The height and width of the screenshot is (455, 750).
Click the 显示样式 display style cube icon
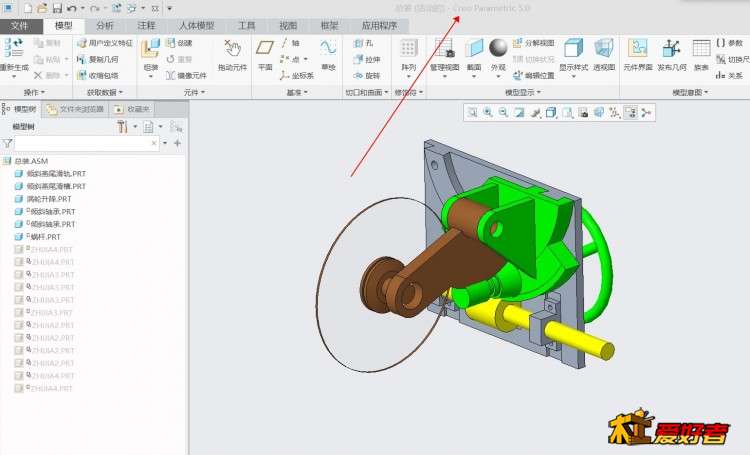574,48
